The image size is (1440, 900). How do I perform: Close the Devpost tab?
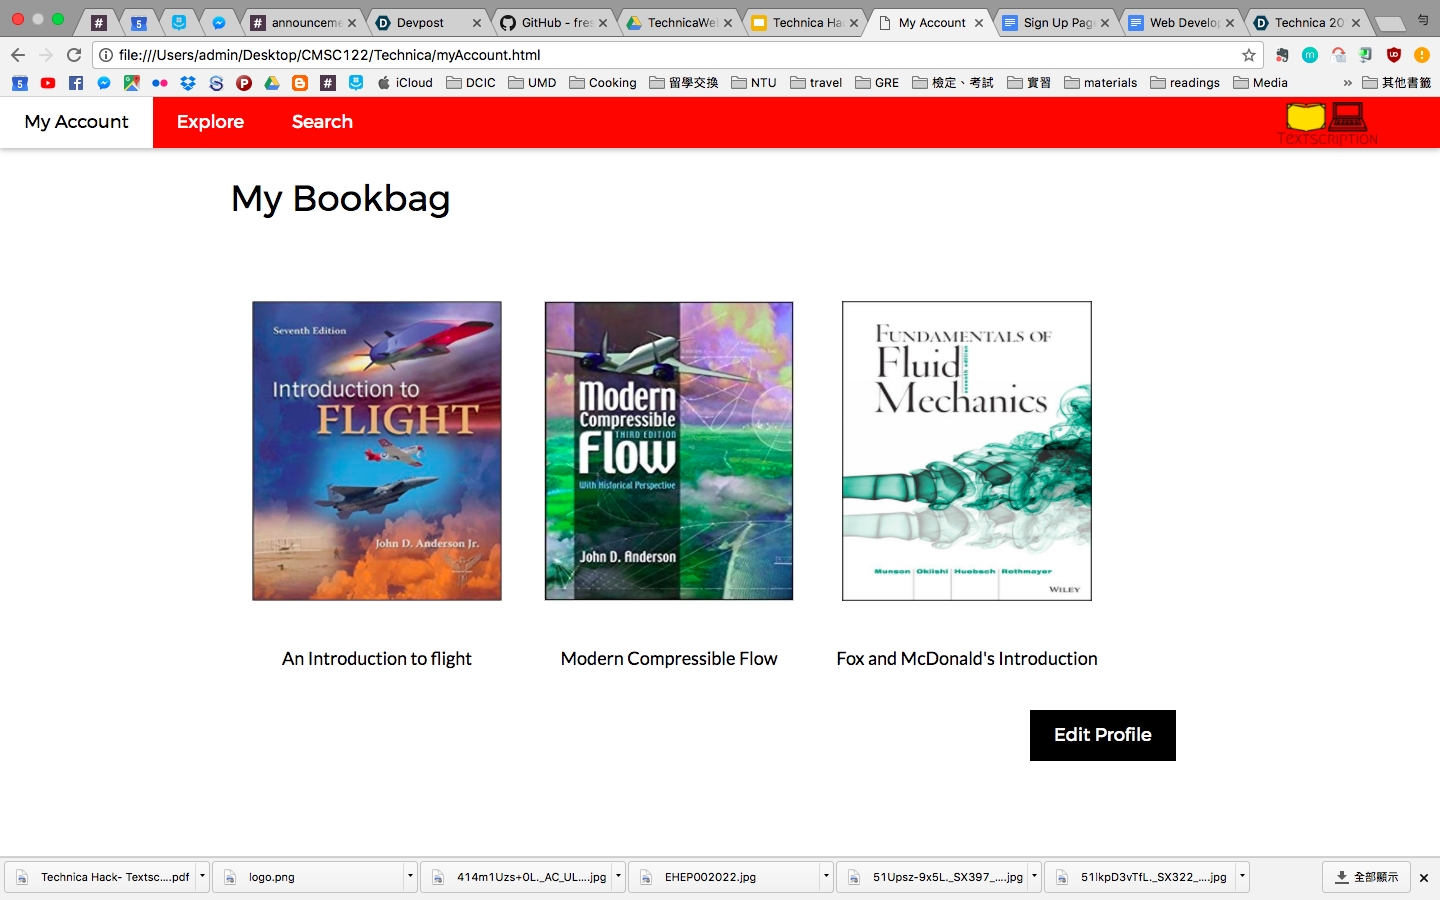(477, 22)
